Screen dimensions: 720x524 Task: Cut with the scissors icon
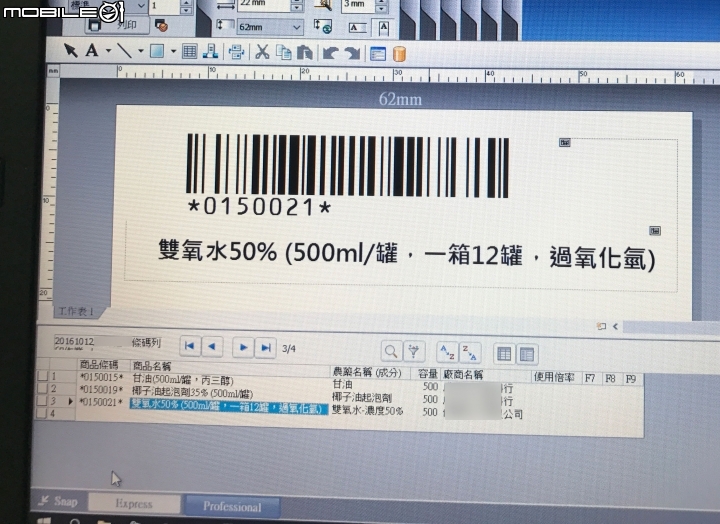[x=262, y=52]
